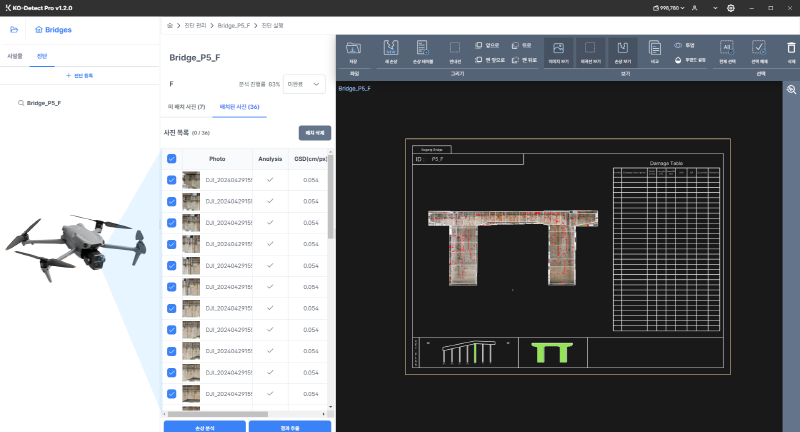Screen dimensions: 800x432
Task: Click the zoom magnifier icon on canvas
Action: 791,90
